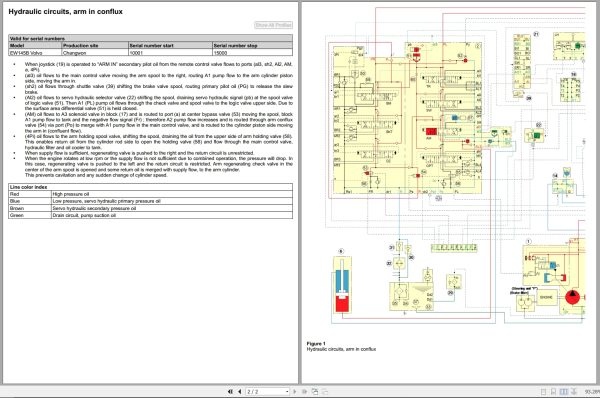Click the ENGINE block in diagram
The image size is (600, 398).
pyautogui.click(x=546, y=297)
